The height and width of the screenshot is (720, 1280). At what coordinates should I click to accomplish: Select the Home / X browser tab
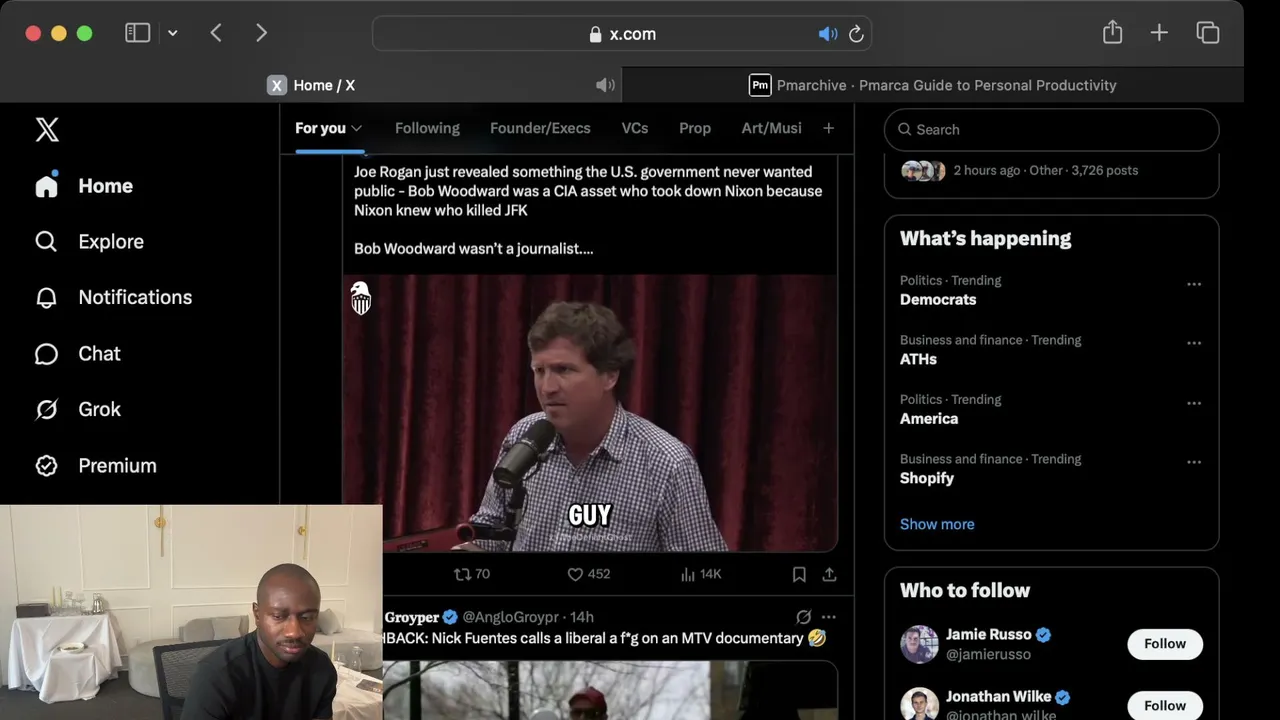pyautogui.click(x=313, y=85)
